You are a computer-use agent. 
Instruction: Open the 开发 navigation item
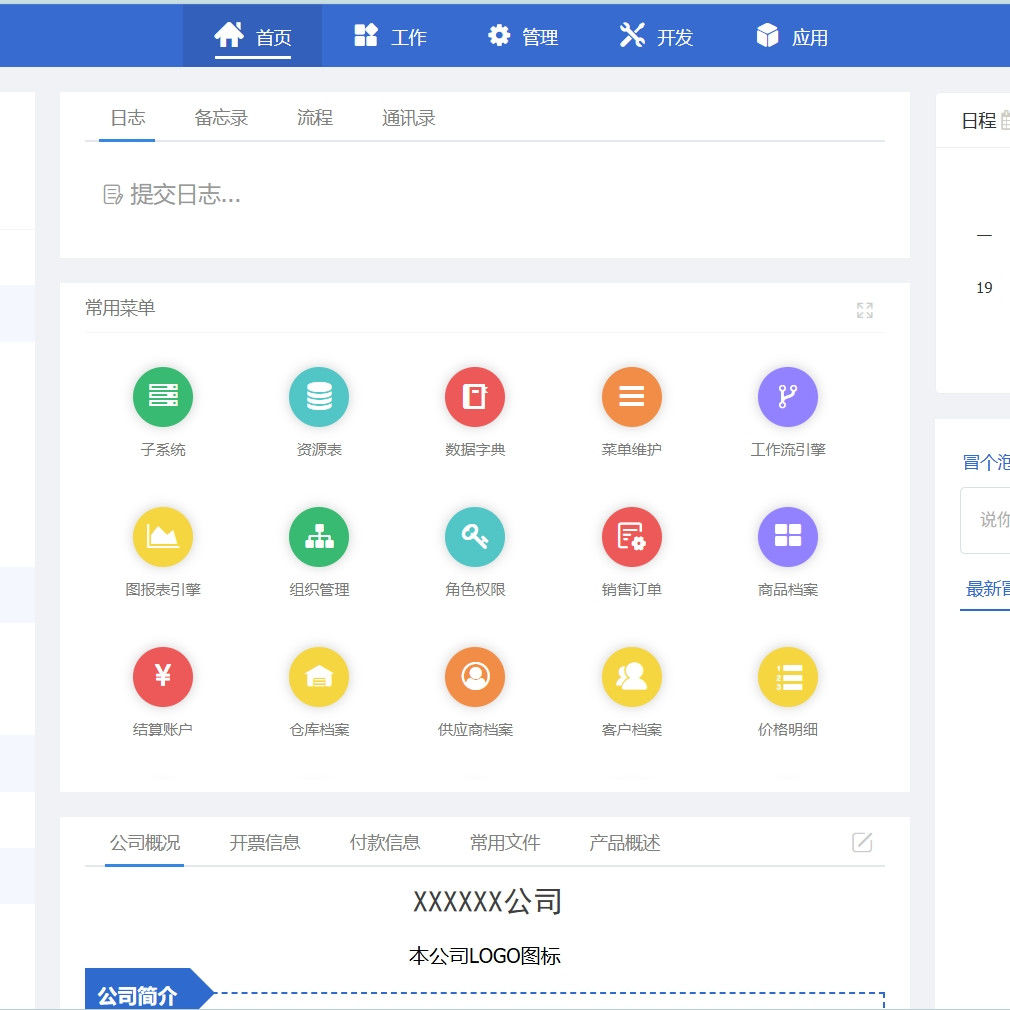pos(656,37)
